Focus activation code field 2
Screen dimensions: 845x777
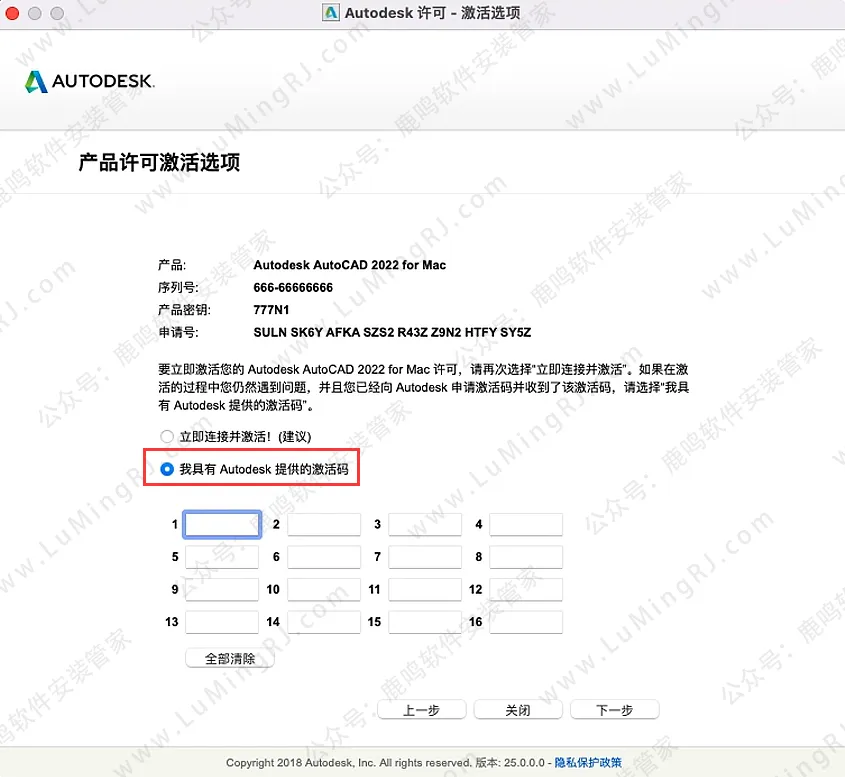[x=324, y=524]
